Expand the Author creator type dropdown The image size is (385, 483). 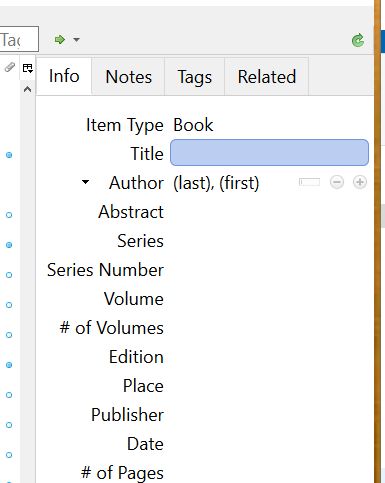point(85,182)
